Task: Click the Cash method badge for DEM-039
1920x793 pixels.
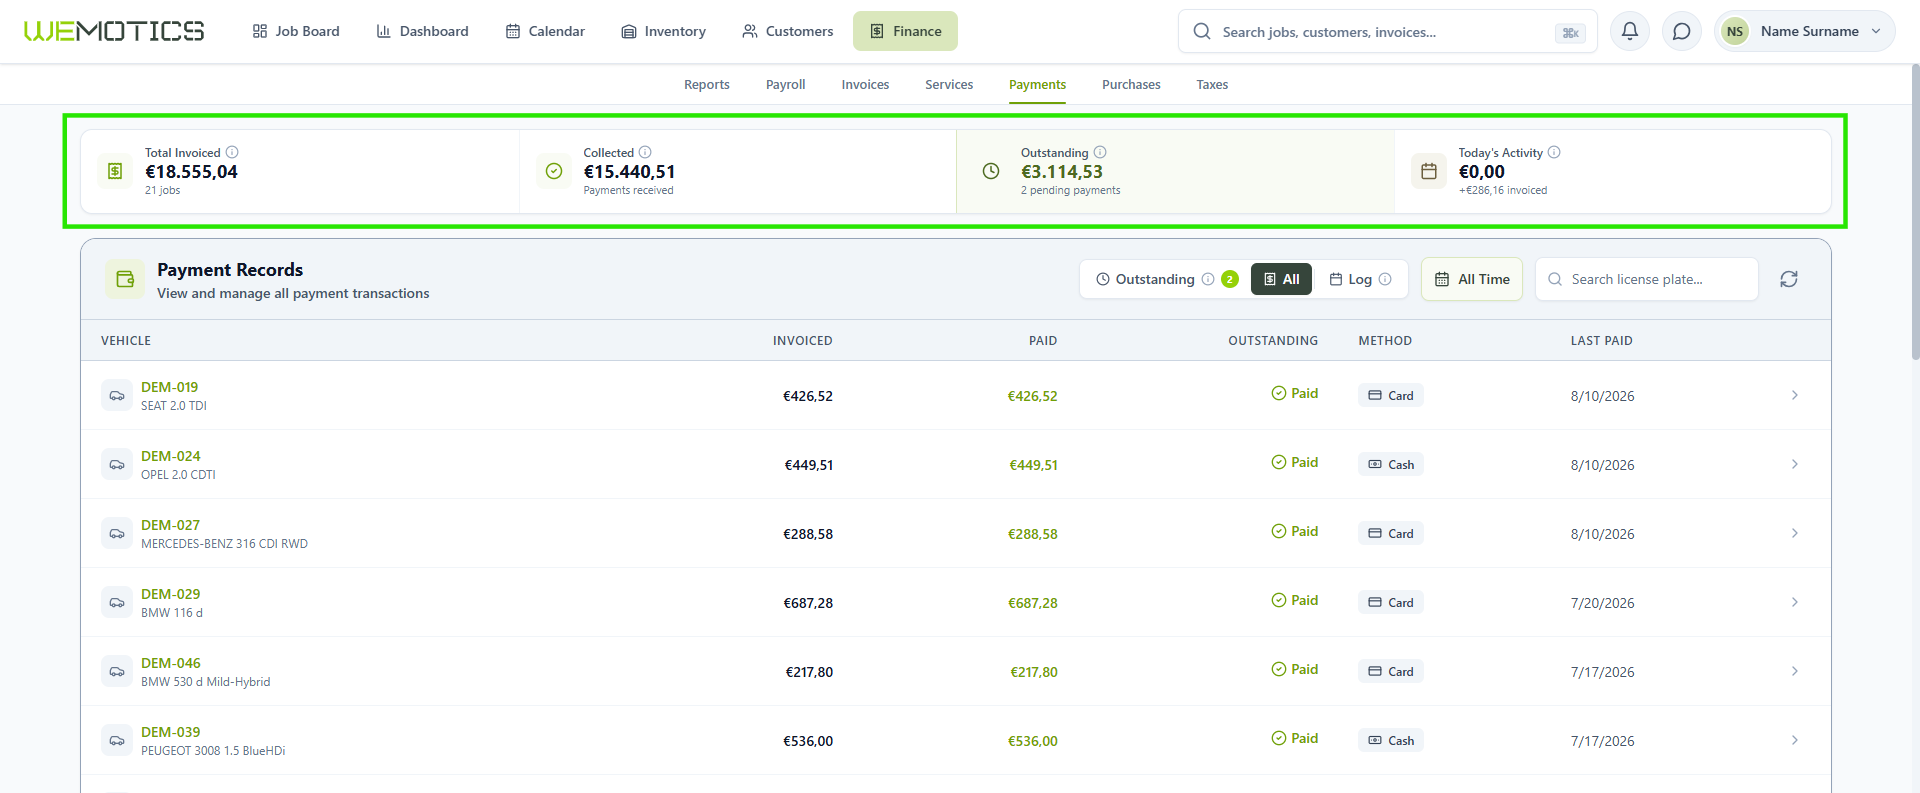Action: click(x=1390, y=740)
